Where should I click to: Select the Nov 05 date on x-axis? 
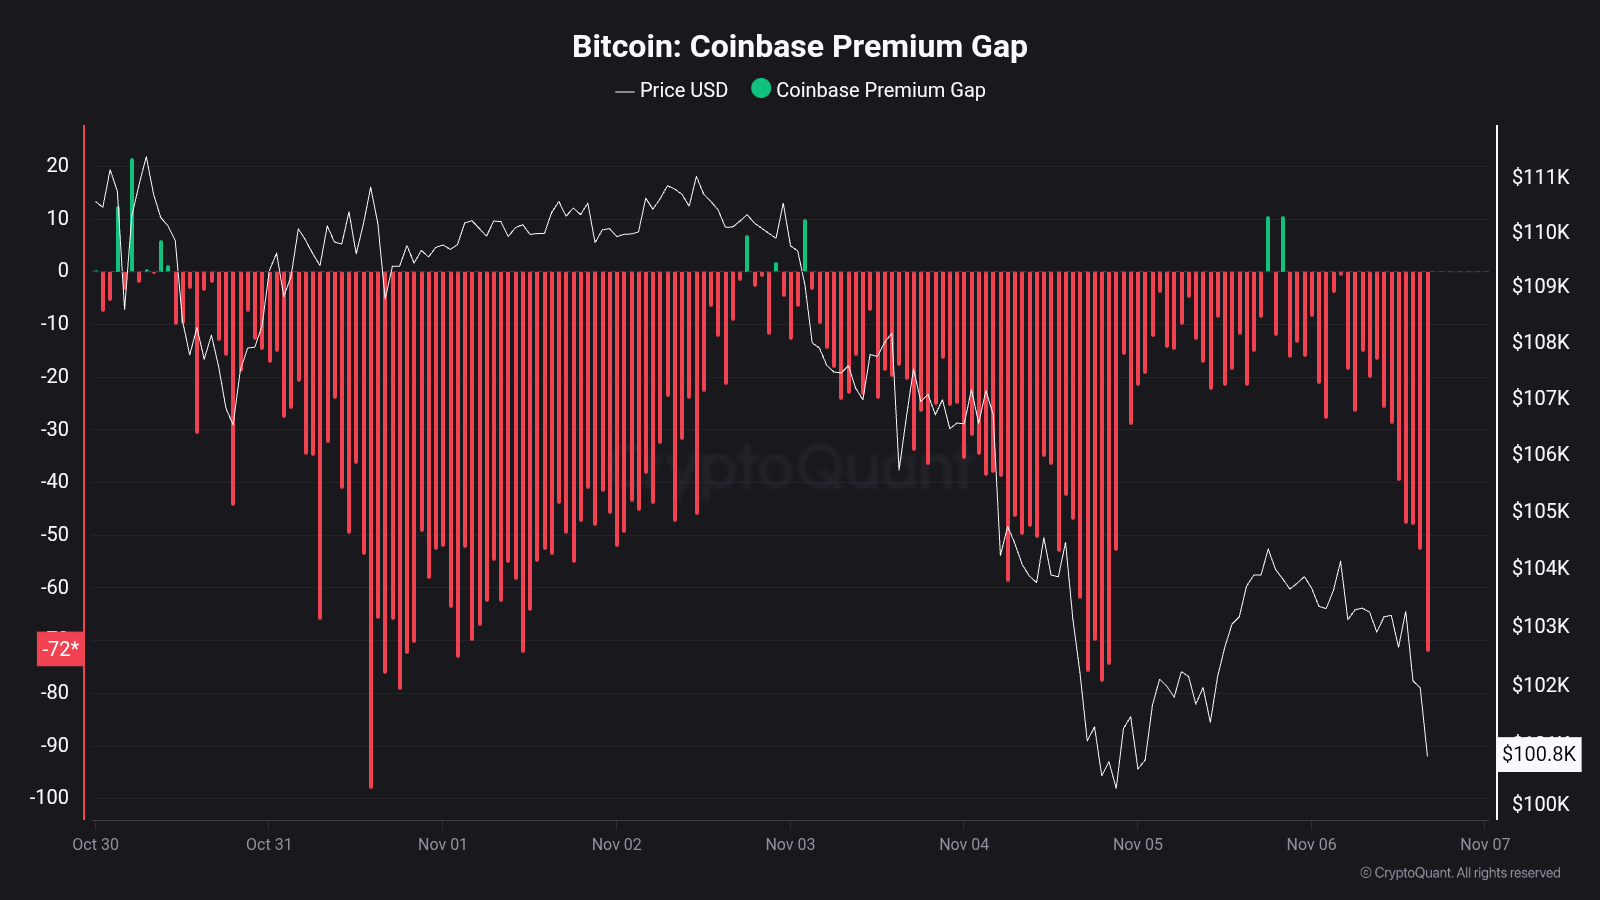click(x=1137, y=844)
